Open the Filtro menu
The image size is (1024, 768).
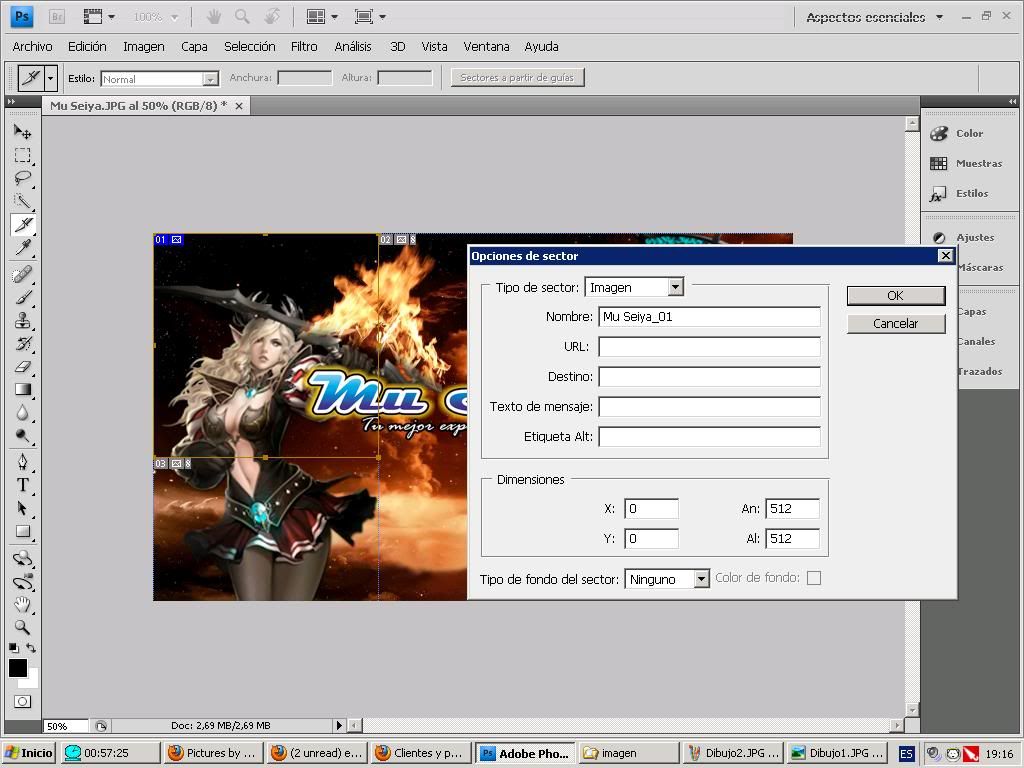point(304,46)
